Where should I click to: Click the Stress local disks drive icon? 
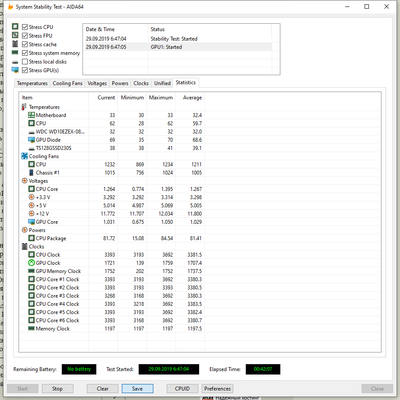coord(15,62)
